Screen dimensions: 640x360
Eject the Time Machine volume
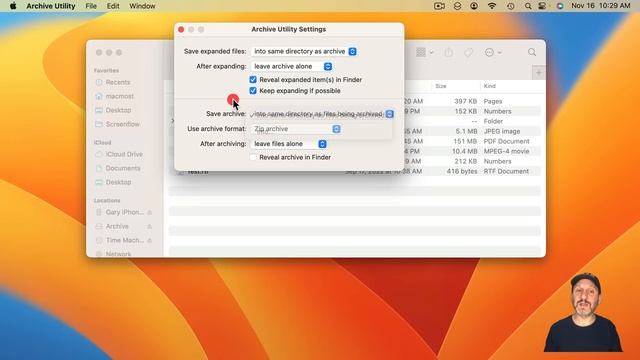click(150, 240)
